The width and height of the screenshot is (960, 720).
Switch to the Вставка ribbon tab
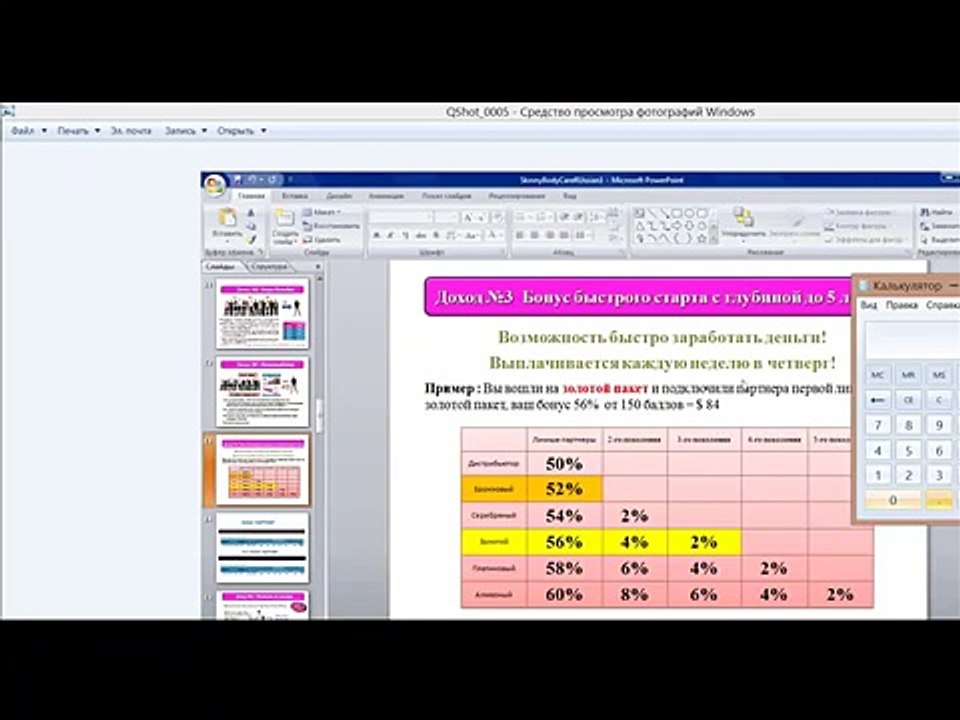(295, 196)
